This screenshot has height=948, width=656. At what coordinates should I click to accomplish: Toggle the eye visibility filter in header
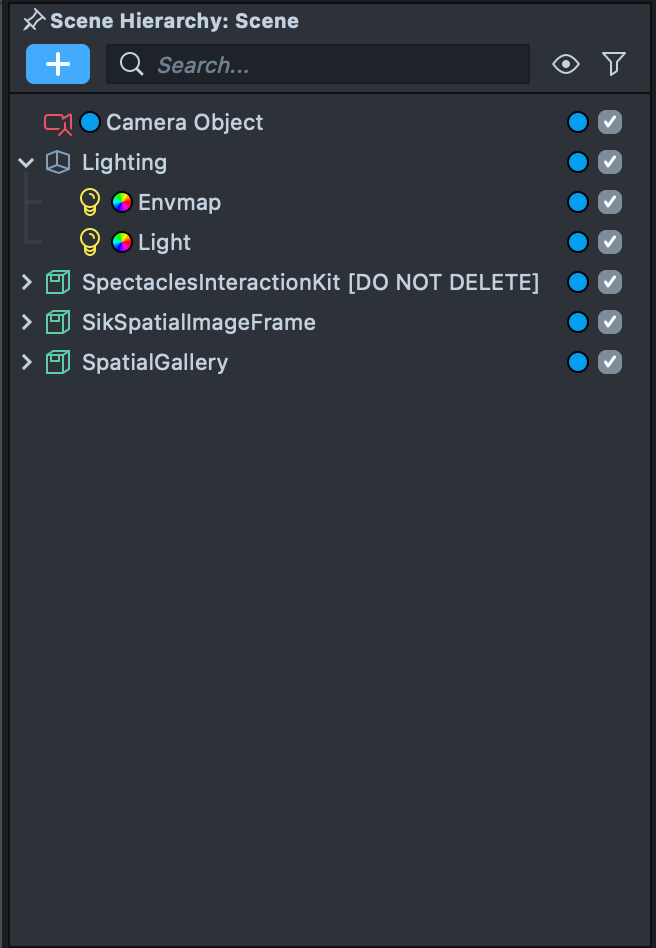click(x=566, y=64)
